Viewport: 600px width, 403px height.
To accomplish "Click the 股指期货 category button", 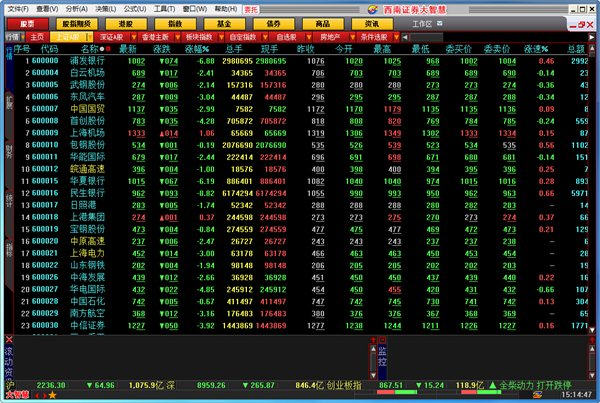I will click(77, 24).
